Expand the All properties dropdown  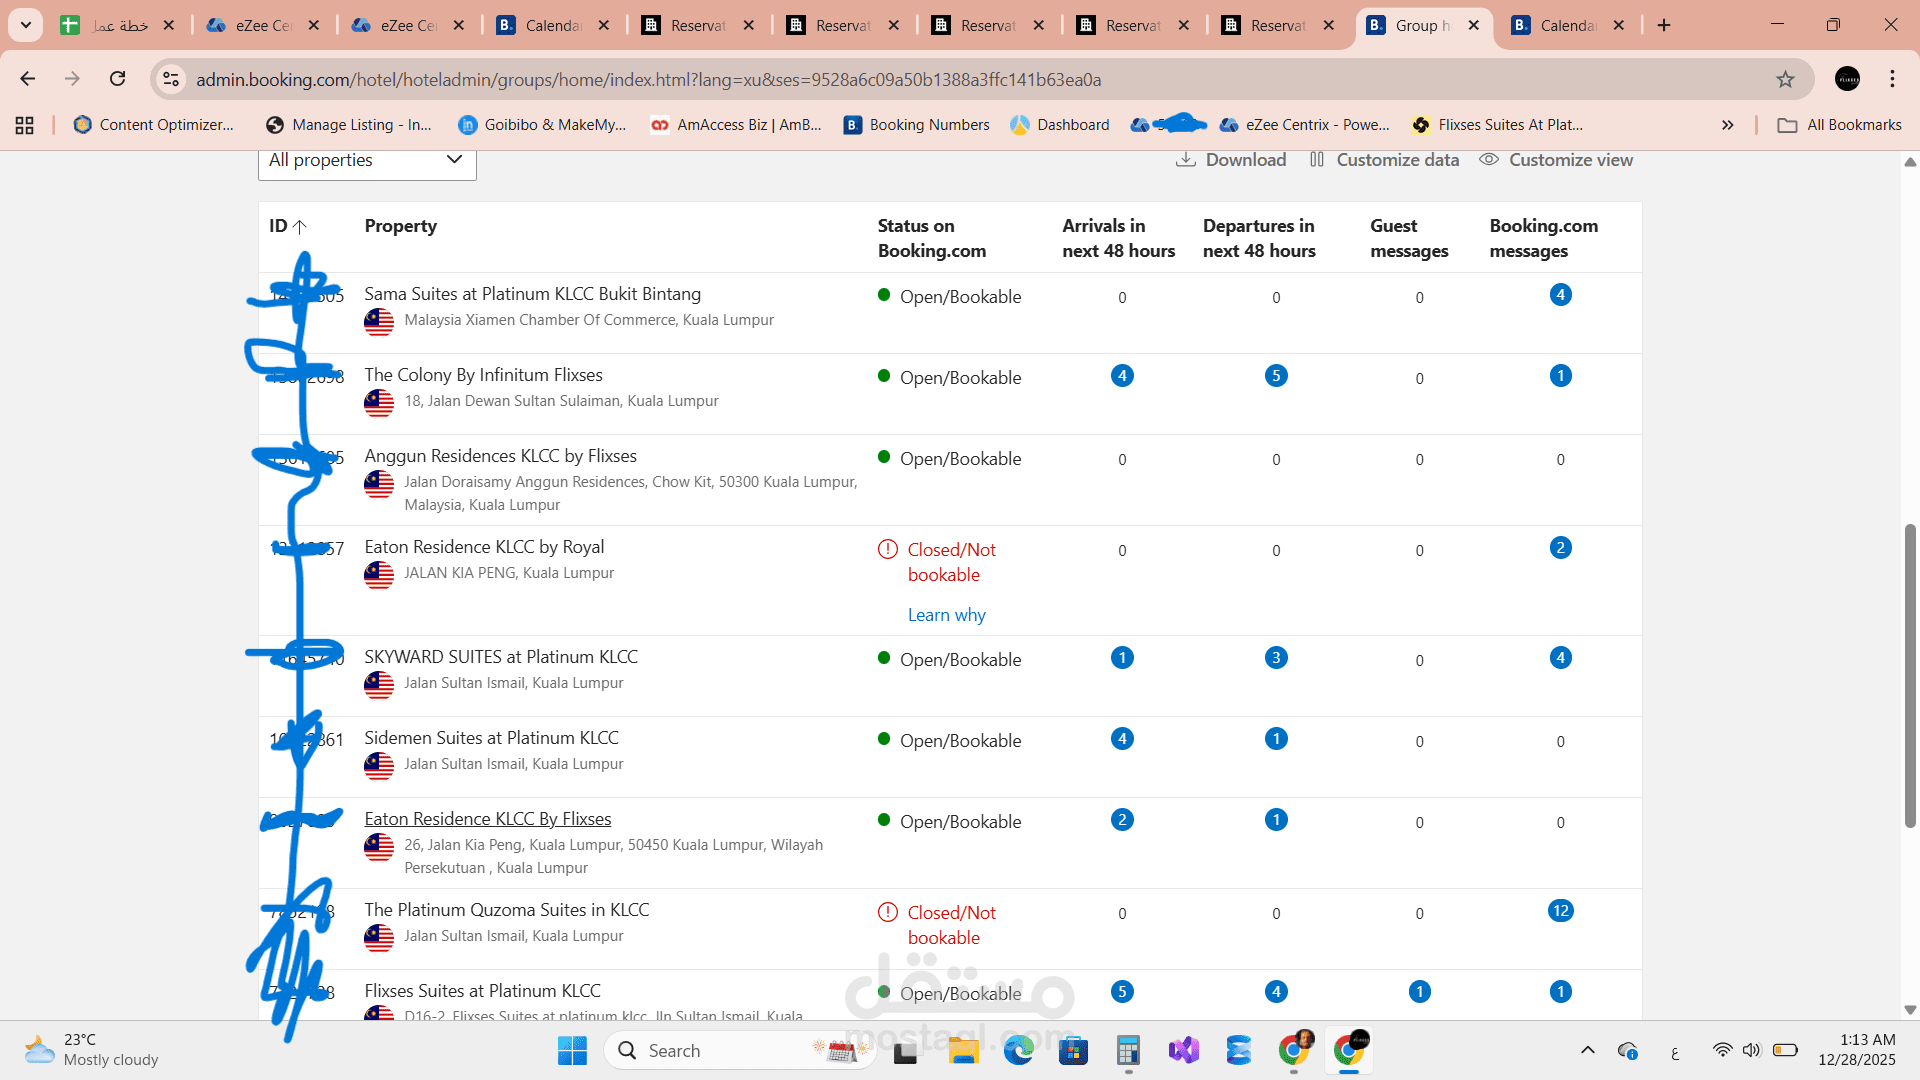click(367, 160)
